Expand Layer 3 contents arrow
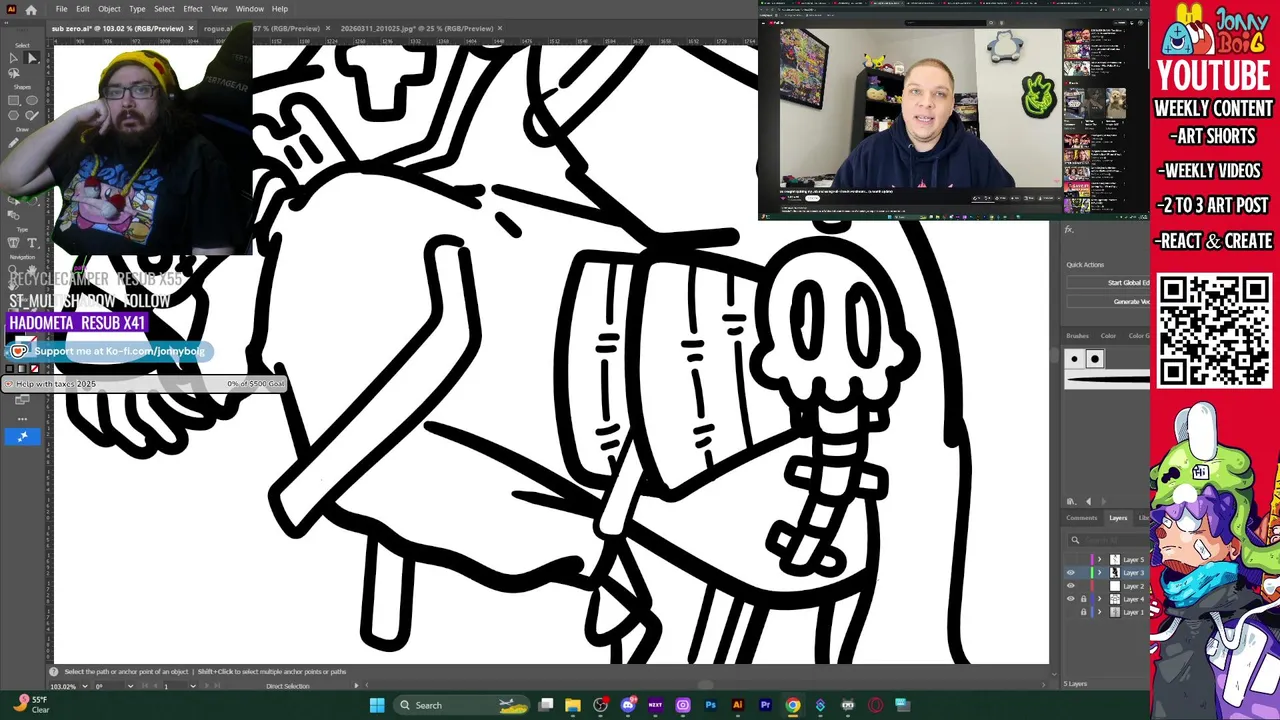Viewport: 1280px width, 720px height. coord(1099,573)
